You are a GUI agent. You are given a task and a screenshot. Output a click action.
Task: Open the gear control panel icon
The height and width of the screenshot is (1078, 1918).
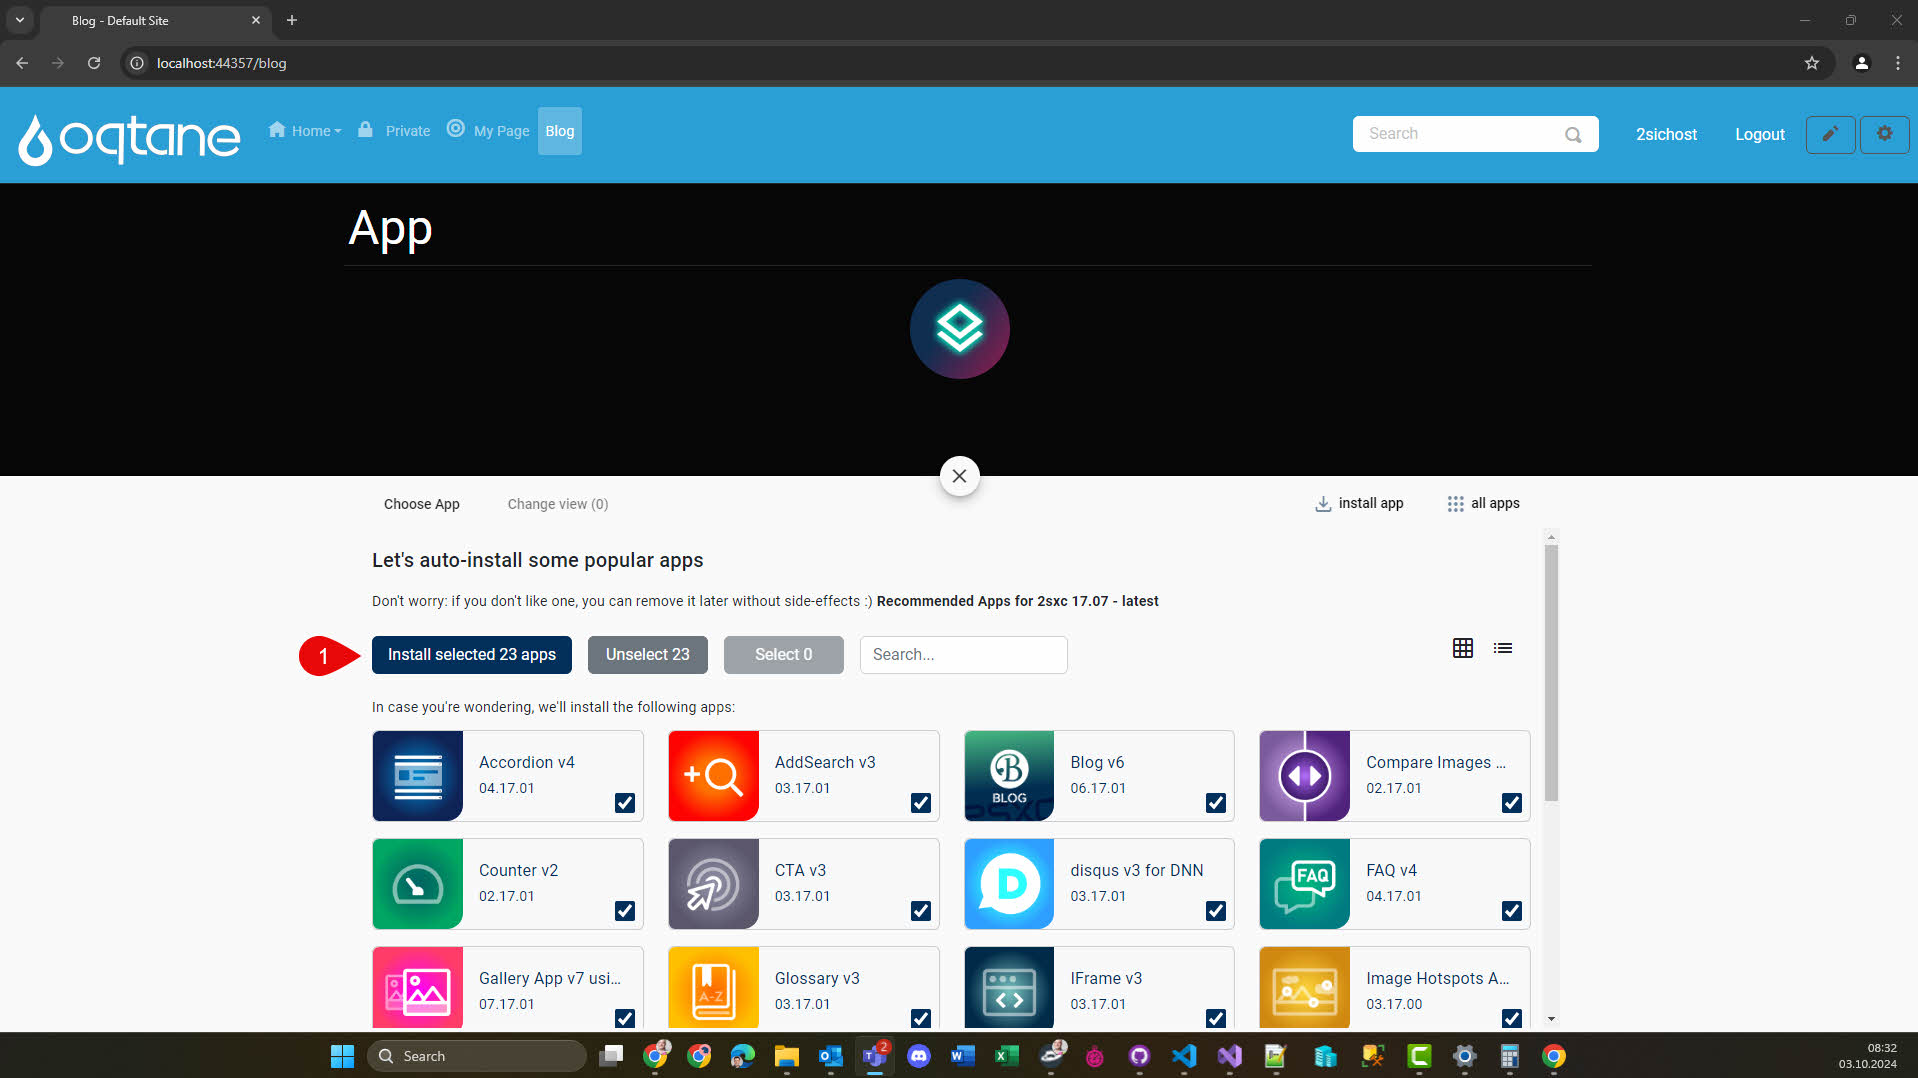pos(1884,134)
